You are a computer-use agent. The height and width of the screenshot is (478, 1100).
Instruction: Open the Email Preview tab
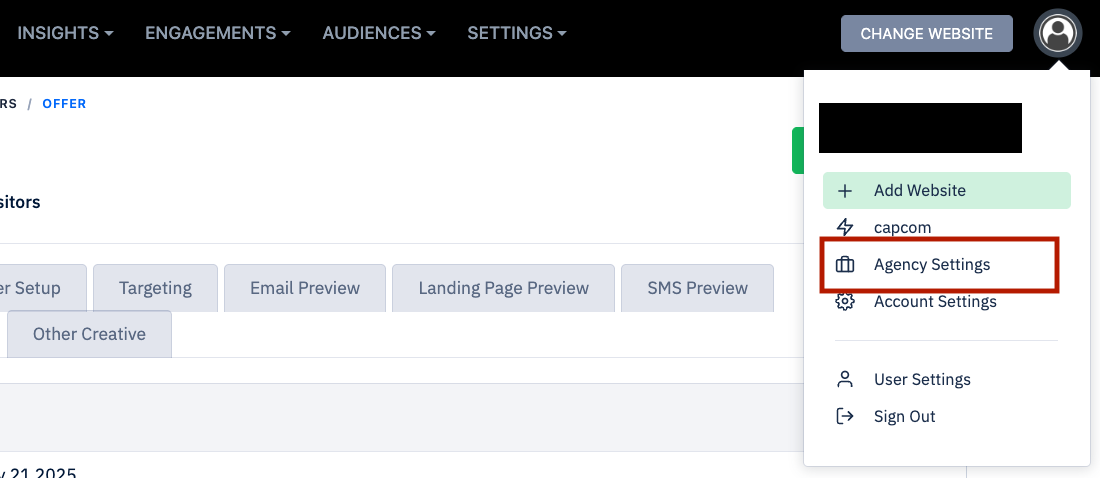305,288
